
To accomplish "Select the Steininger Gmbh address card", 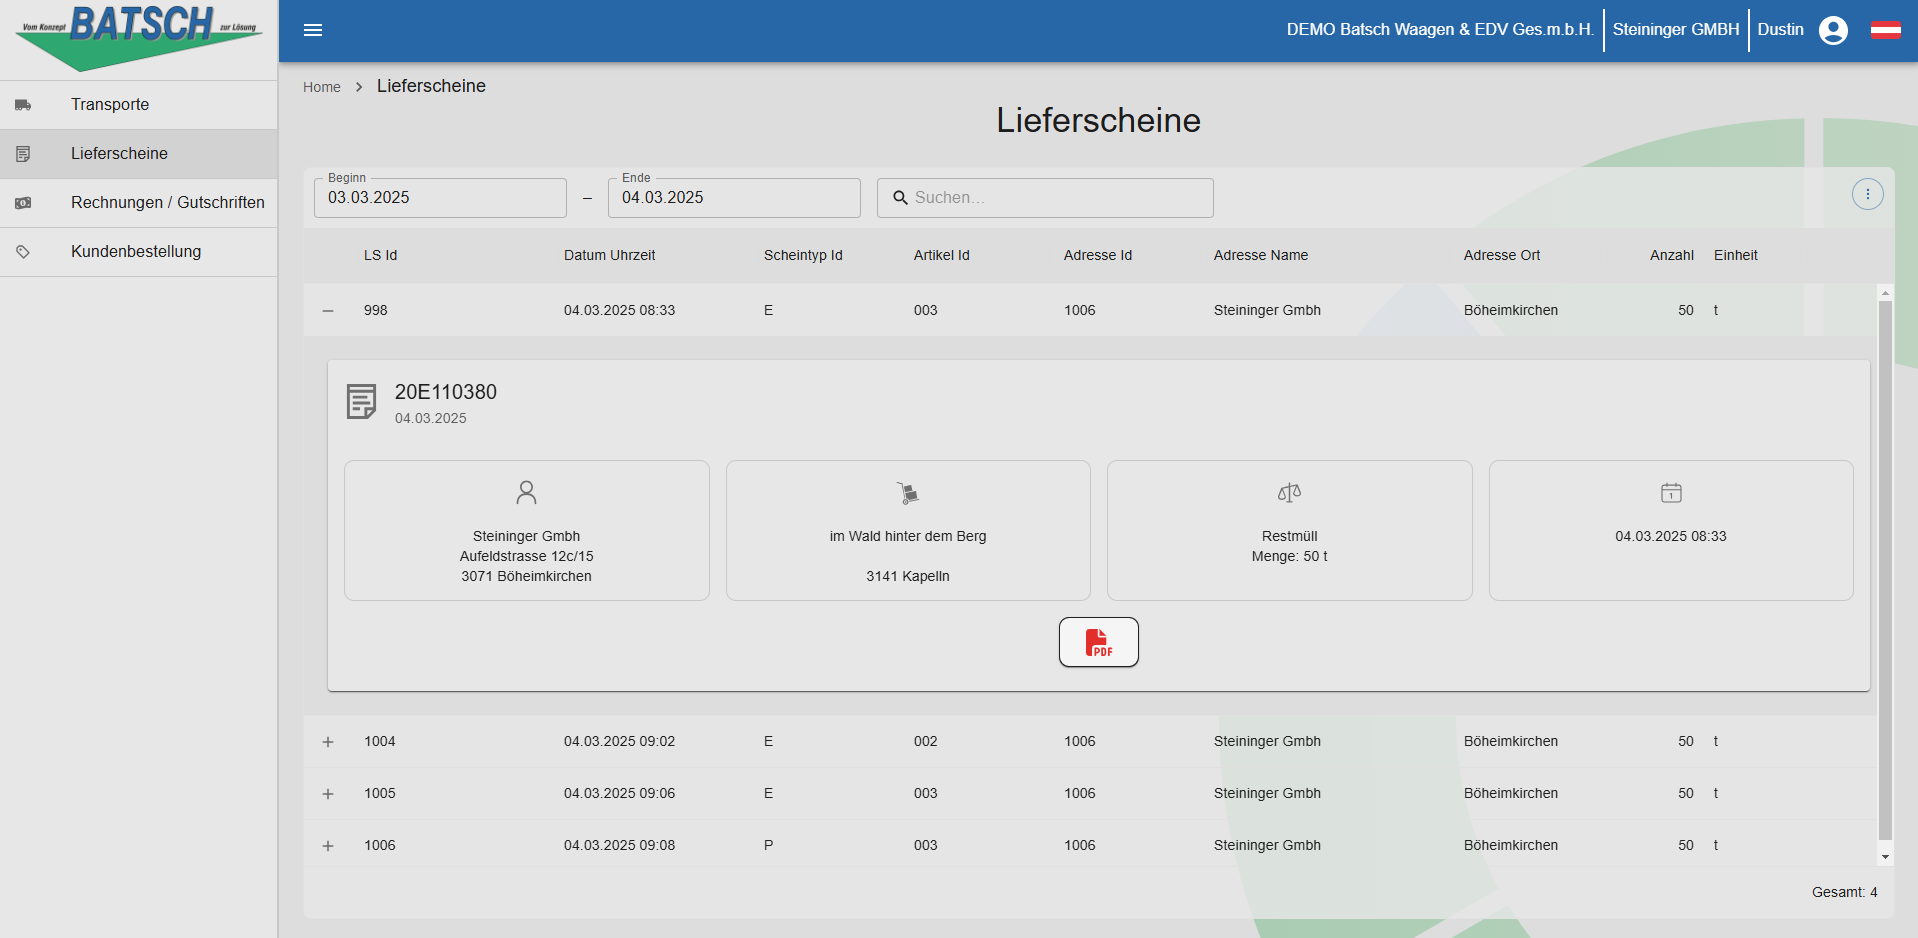I will coord(527,530).
